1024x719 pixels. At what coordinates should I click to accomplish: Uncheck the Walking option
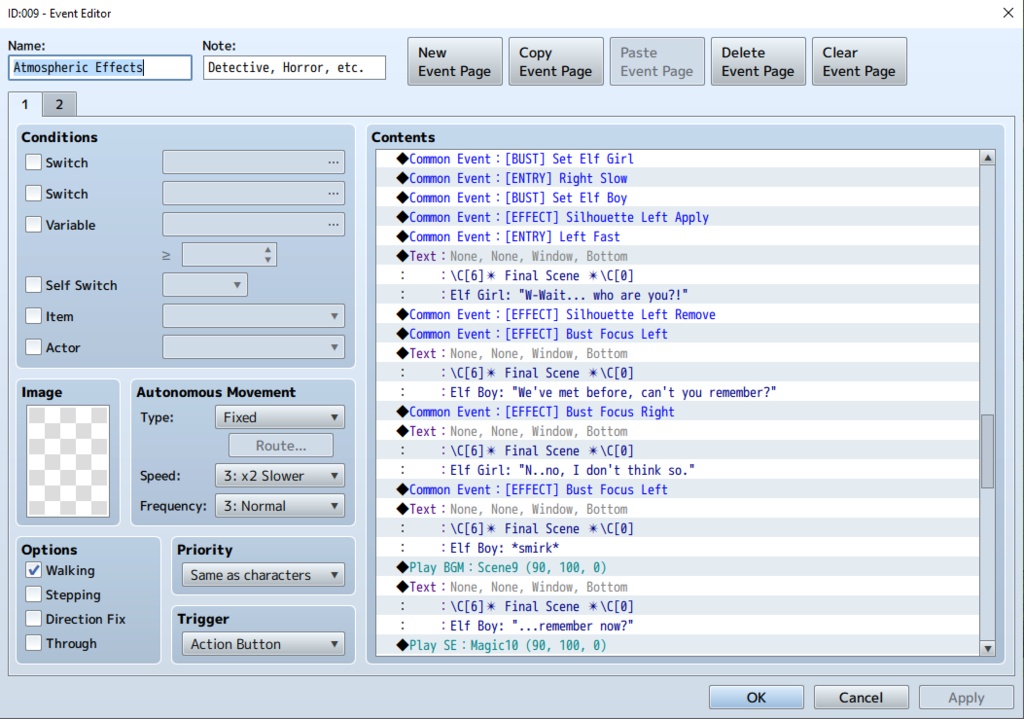[33, 570]
